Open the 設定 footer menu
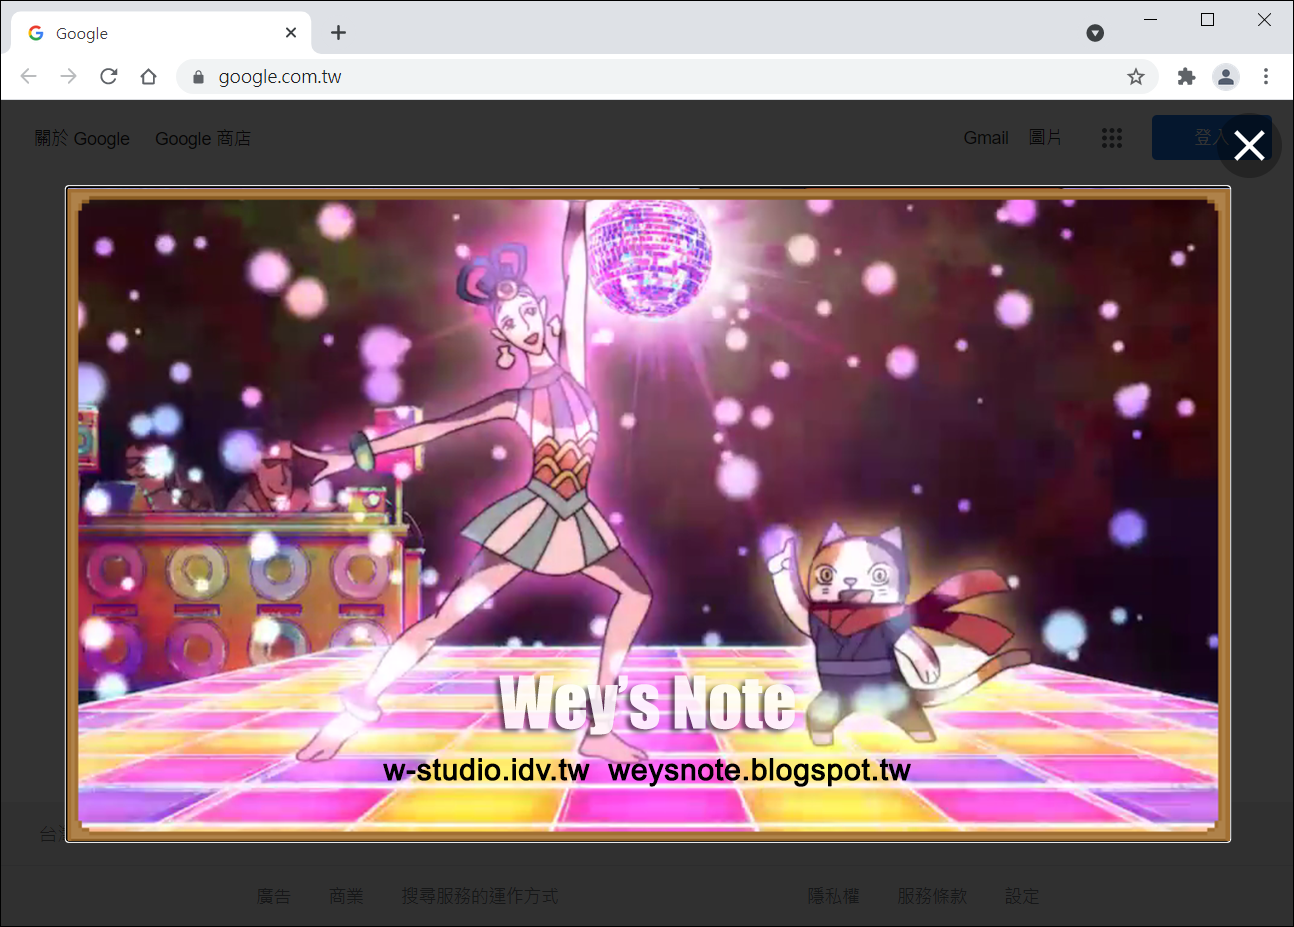This screenshot has width=1294, height=927. coord(1022,896)
